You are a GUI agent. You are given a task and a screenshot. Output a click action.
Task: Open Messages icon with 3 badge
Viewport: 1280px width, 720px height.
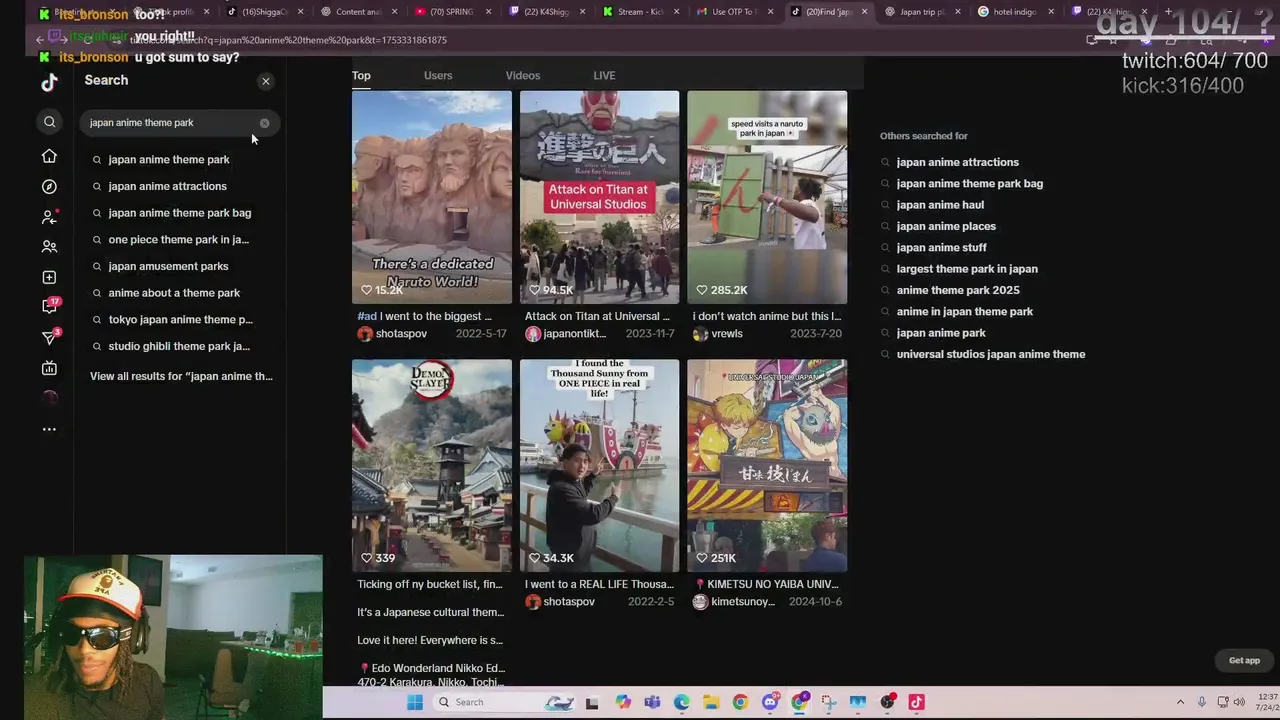coord(50,337)
